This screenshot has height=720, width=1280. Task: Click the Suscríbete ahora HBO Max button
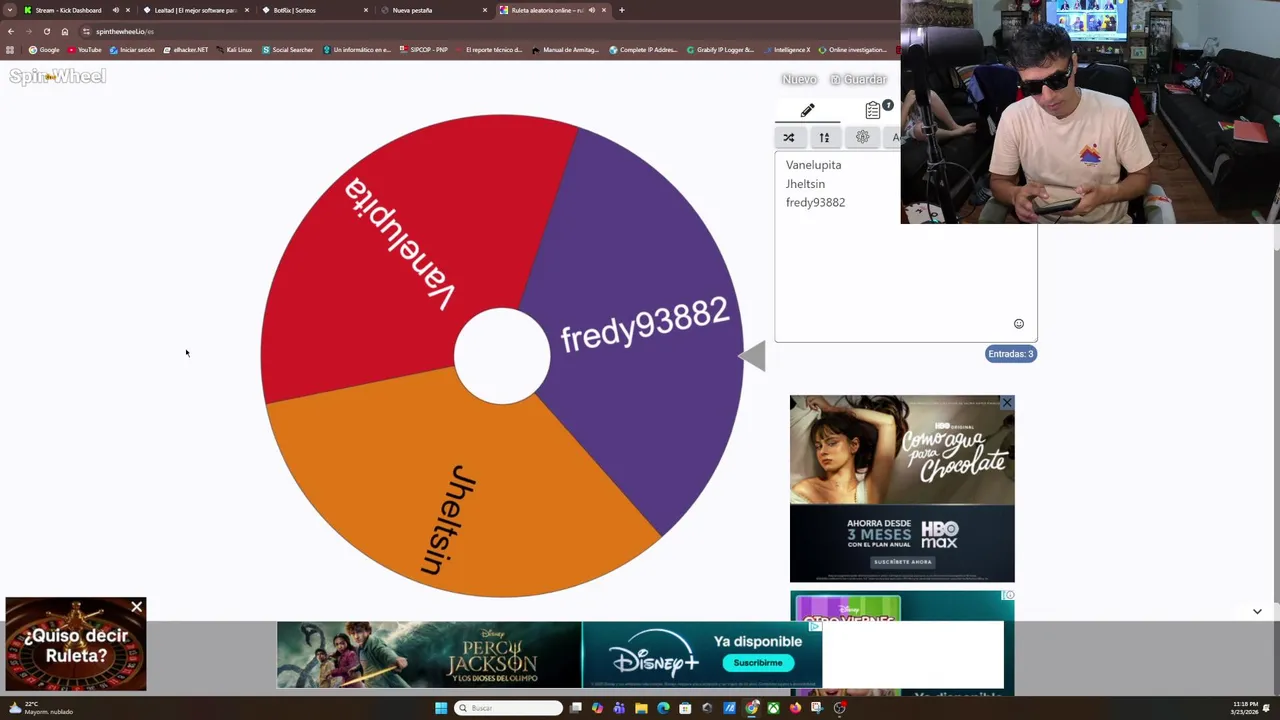(x=902, y=562)
